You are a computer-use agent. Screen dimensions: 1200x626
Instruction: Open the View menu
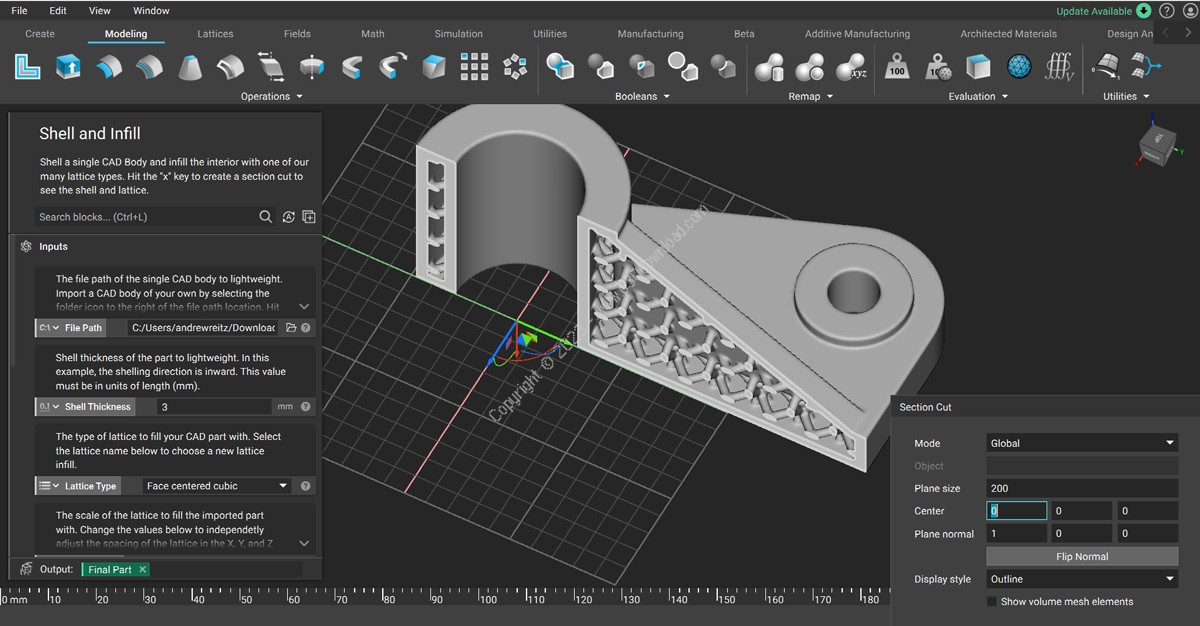pos(100,11)
